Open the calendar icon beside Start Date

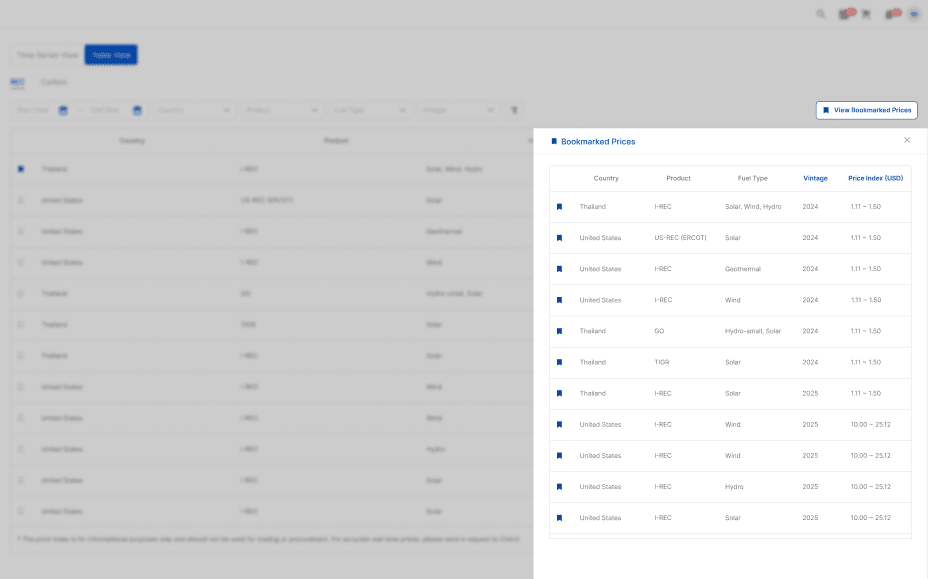point(60,110)
